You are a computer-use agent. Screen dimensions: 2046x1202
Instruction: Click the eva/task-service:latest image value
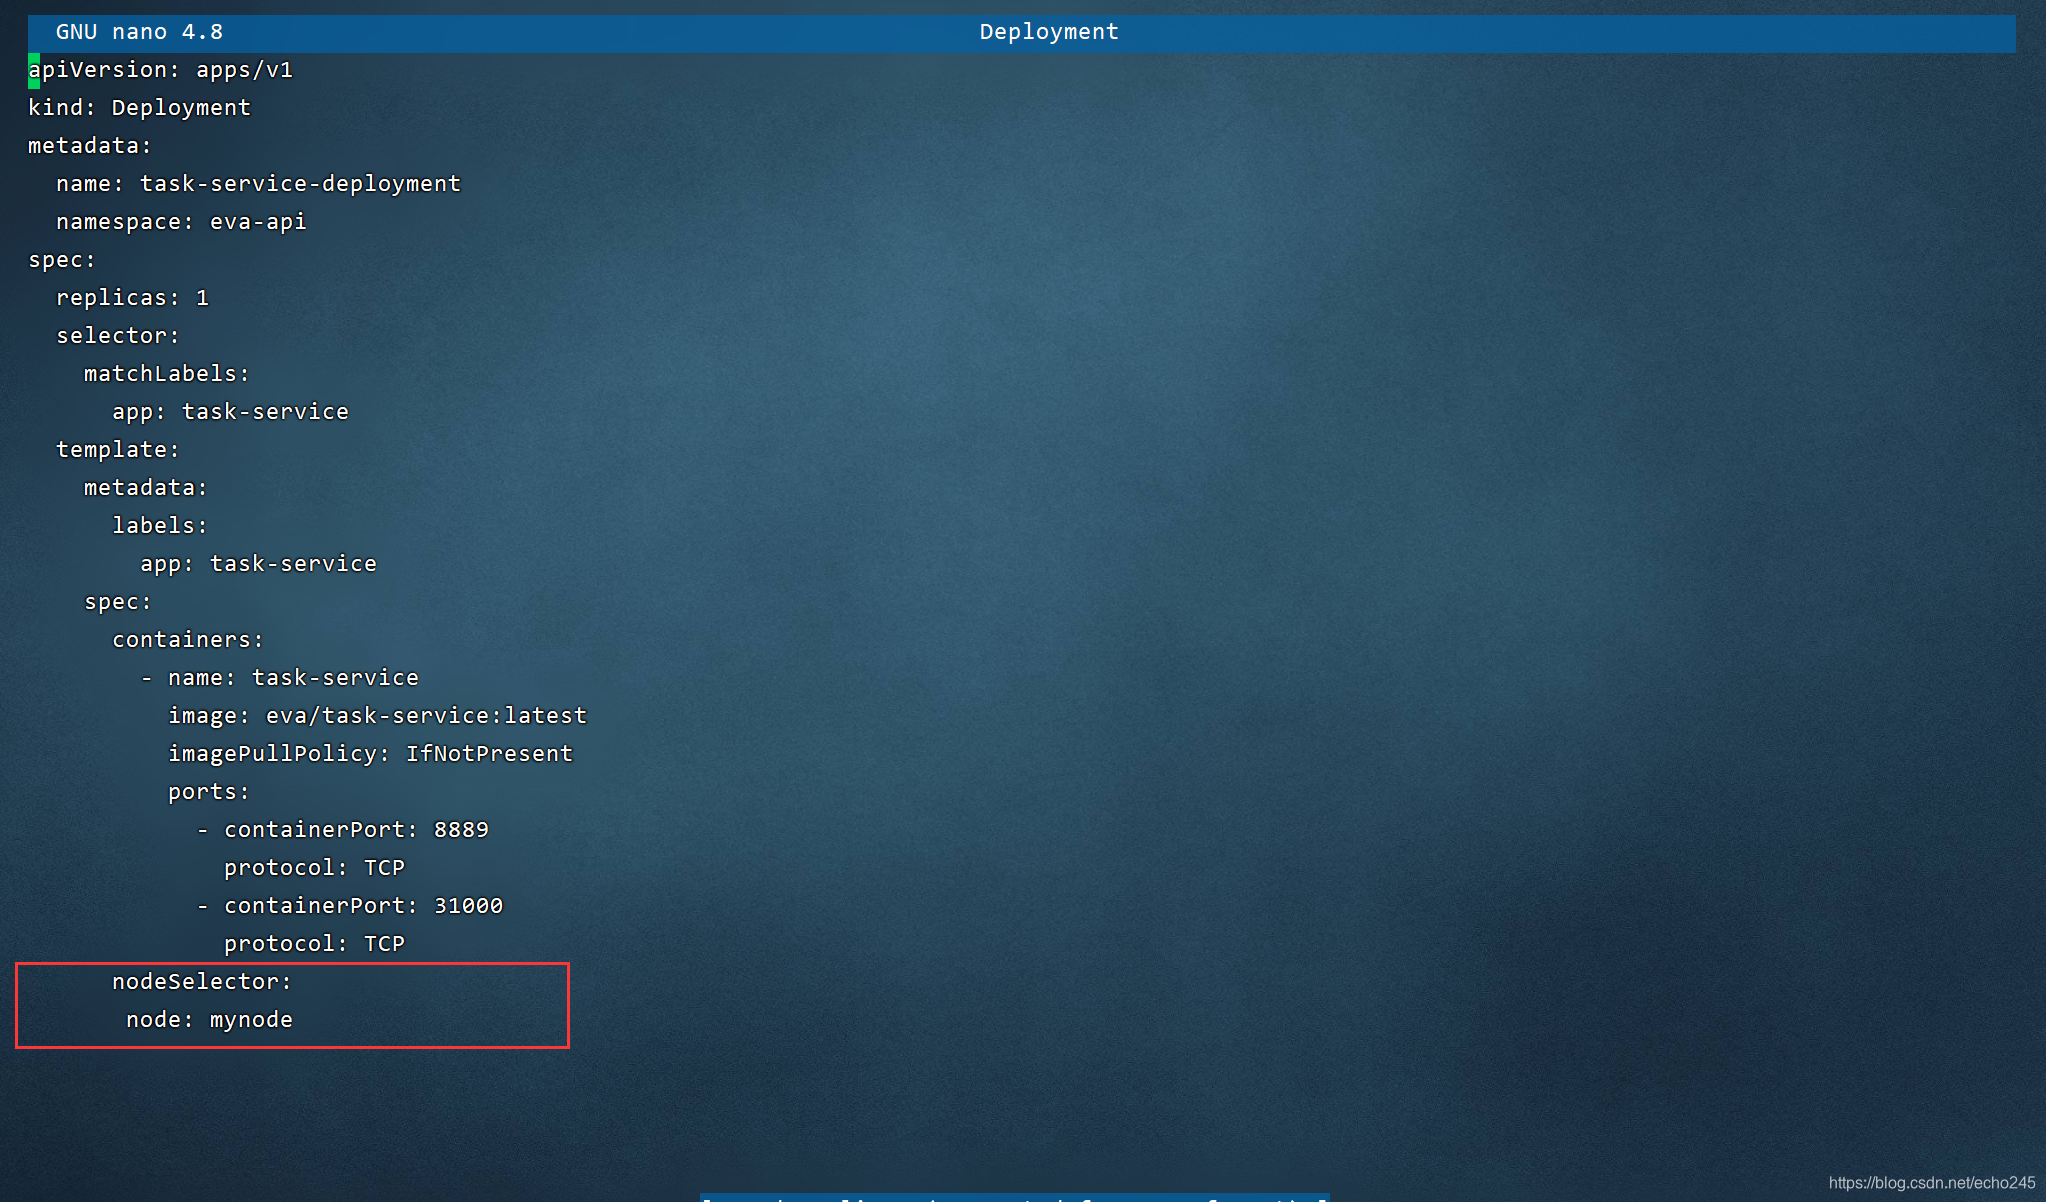[x=426, y=716]
